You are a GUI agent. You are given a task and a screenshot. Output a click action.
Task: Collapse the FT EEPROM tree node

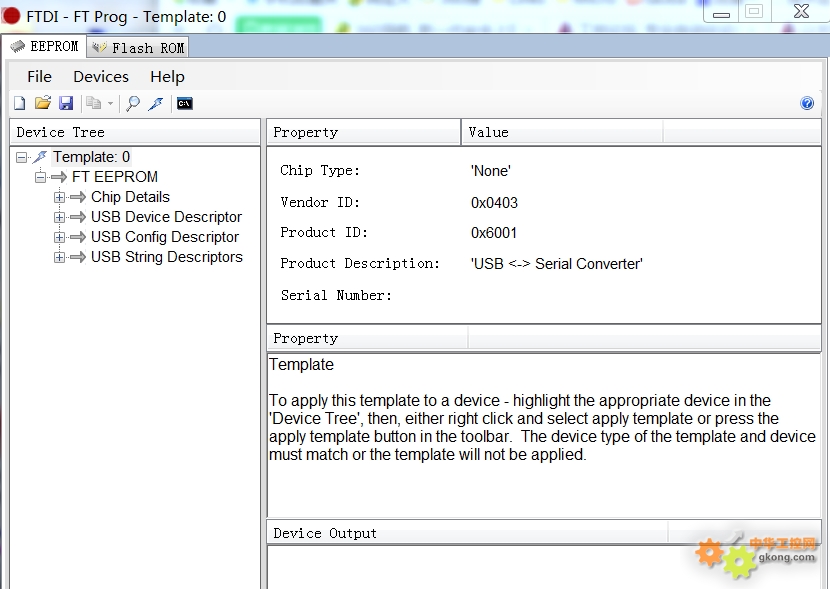point(40,177)
